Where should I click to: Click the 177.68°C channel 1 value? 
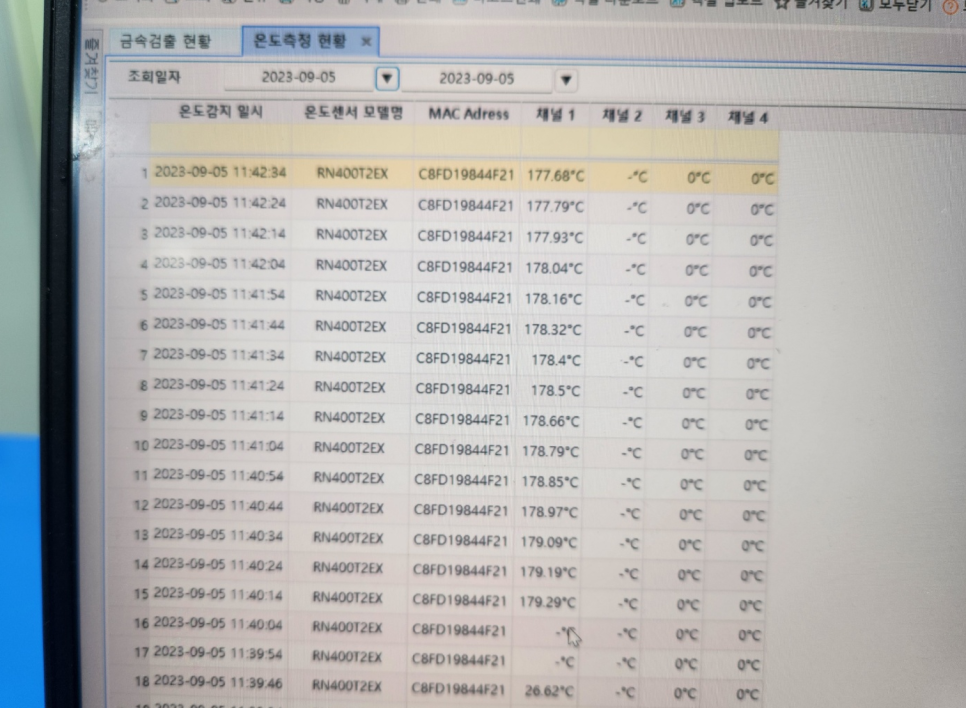(x=555, y=176)
